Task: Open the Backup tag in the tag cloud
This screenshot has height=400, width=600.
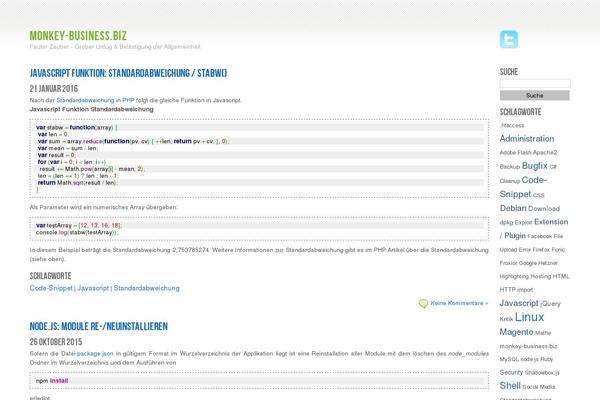Action: pyautogui.click(x=509, y=167)
